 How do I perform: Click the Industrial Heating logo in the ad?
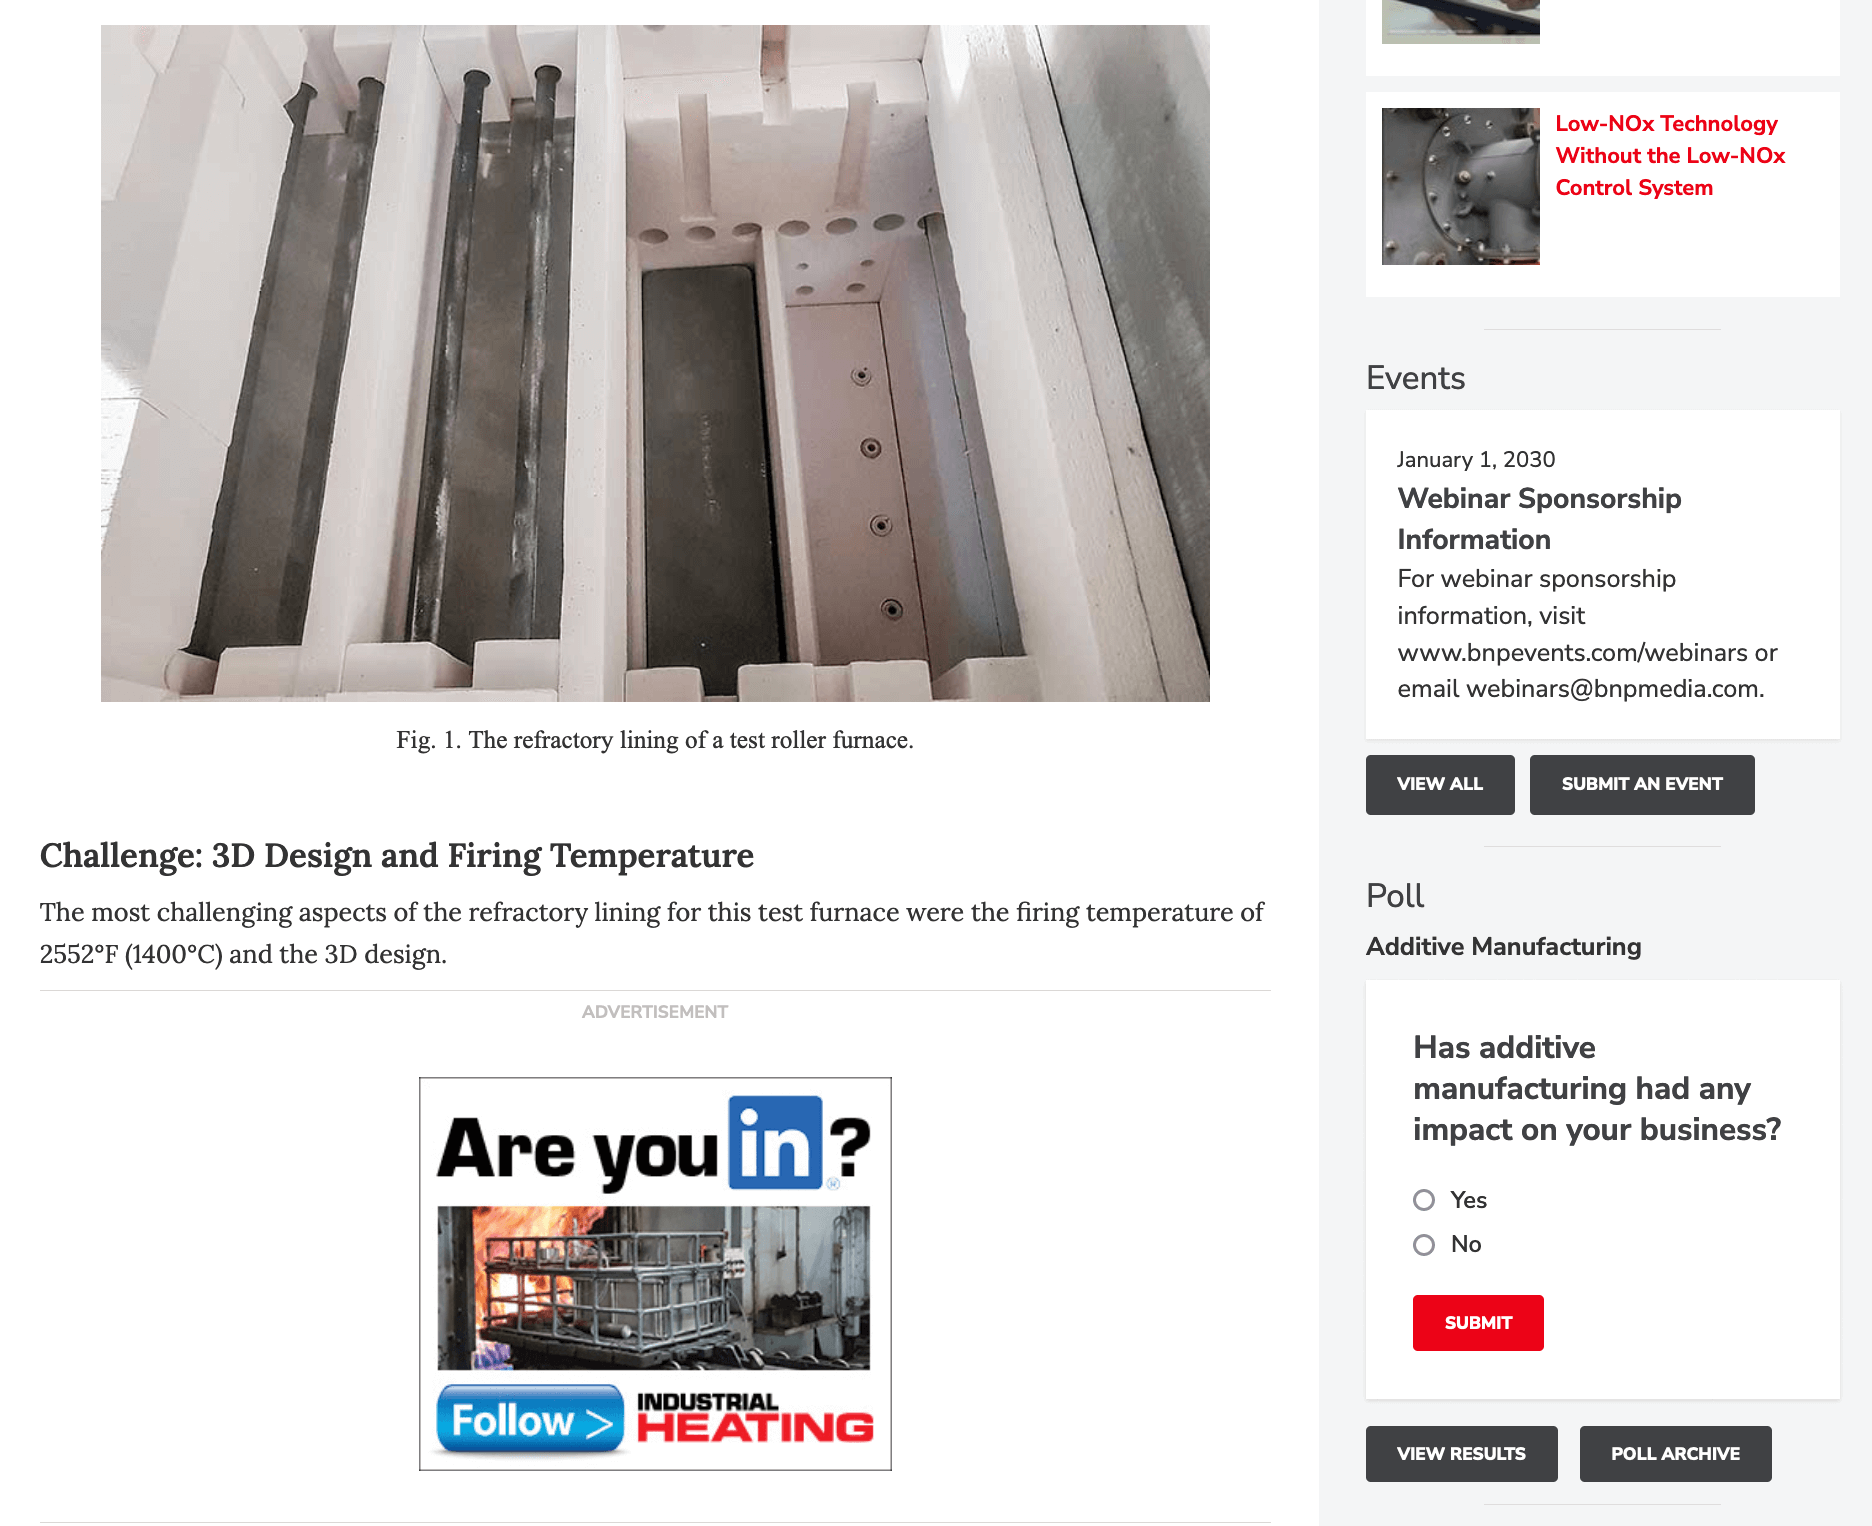point(755,1418)
